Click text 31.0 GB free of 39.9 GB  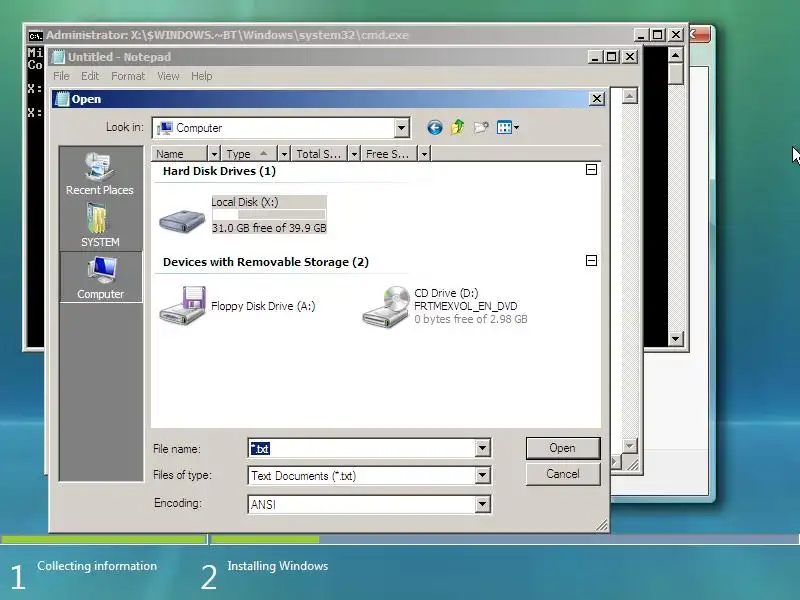click(269, 228)
